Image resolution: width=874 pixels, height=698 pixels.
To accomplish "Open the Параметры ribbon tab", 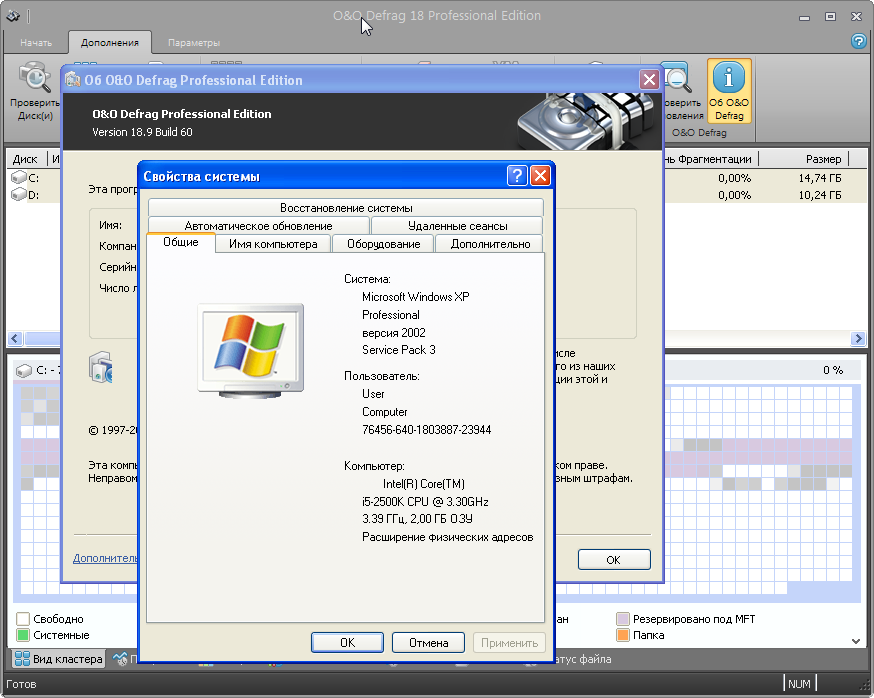I will point(194,43).
